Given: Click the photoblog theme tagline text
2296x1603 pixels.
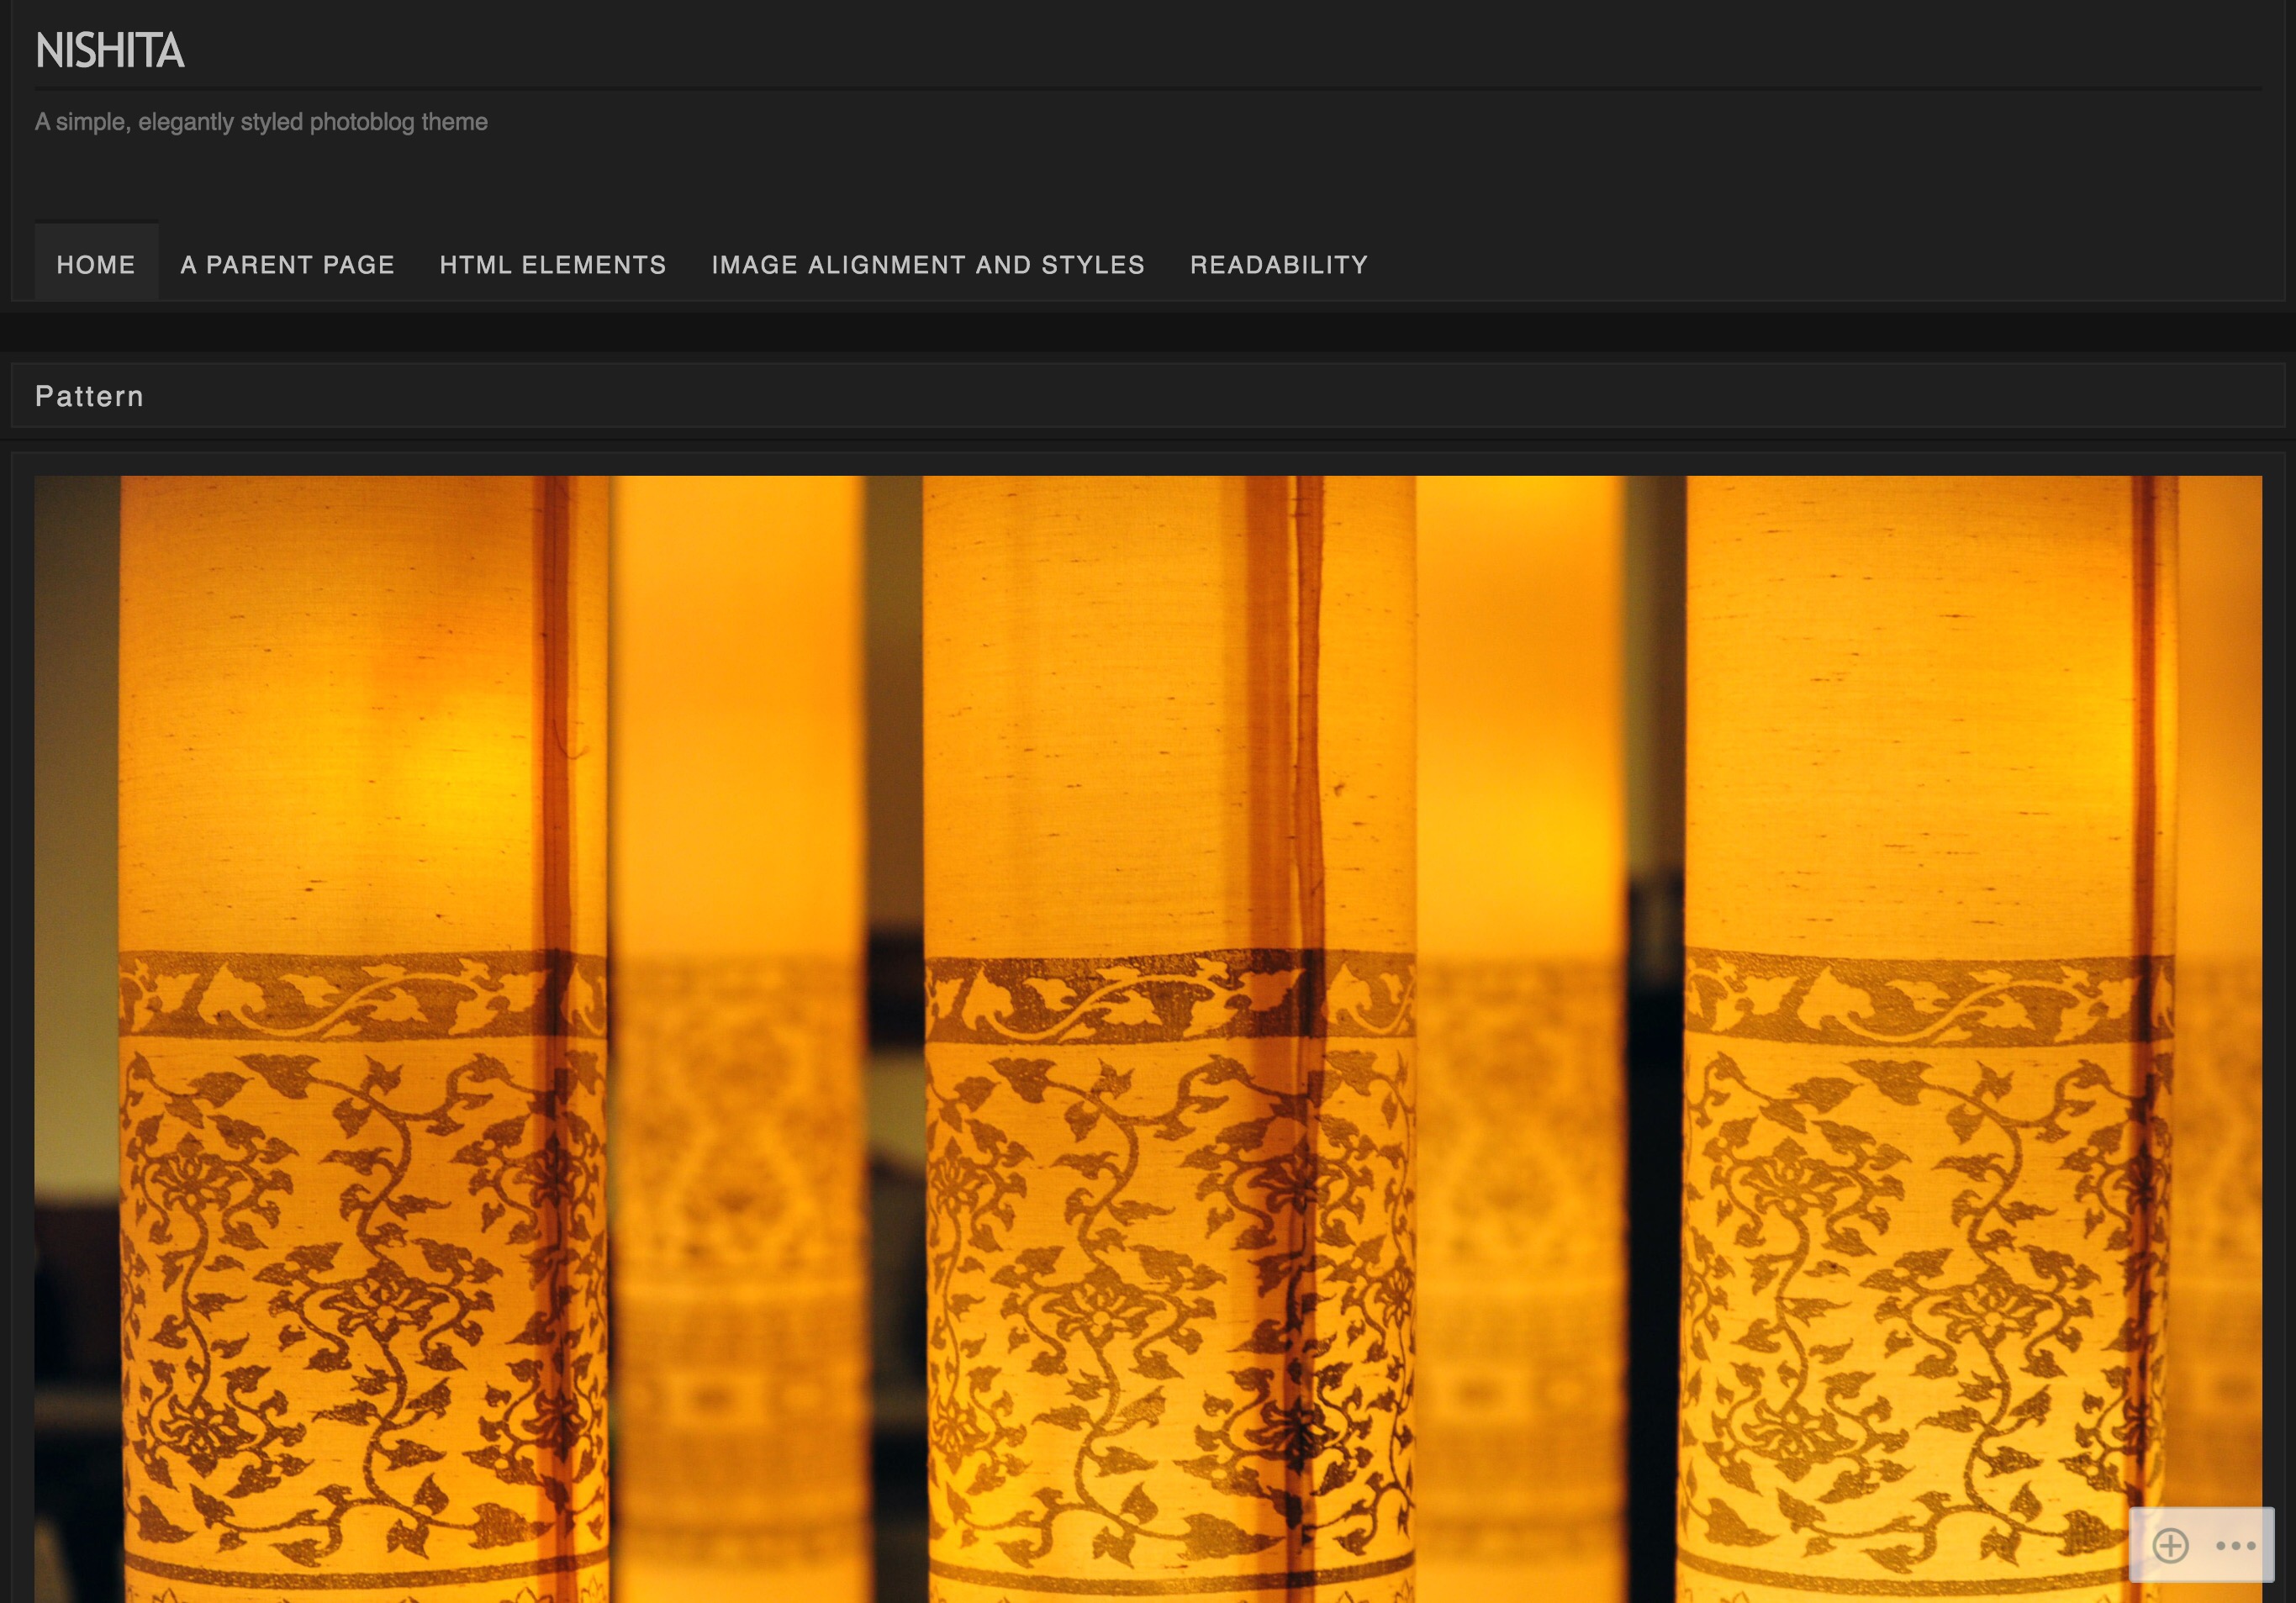Looking at the screenshot, I should coord(261,122).
